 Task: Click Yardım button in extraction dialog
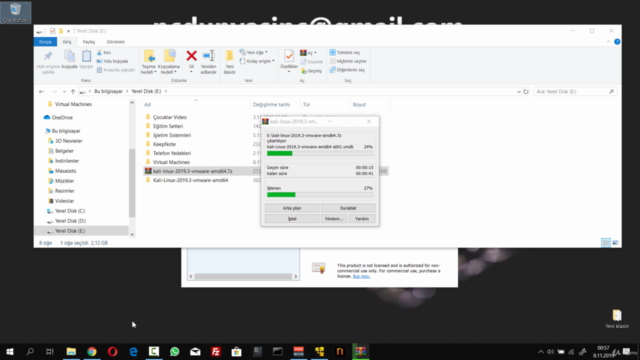point(362,219)
